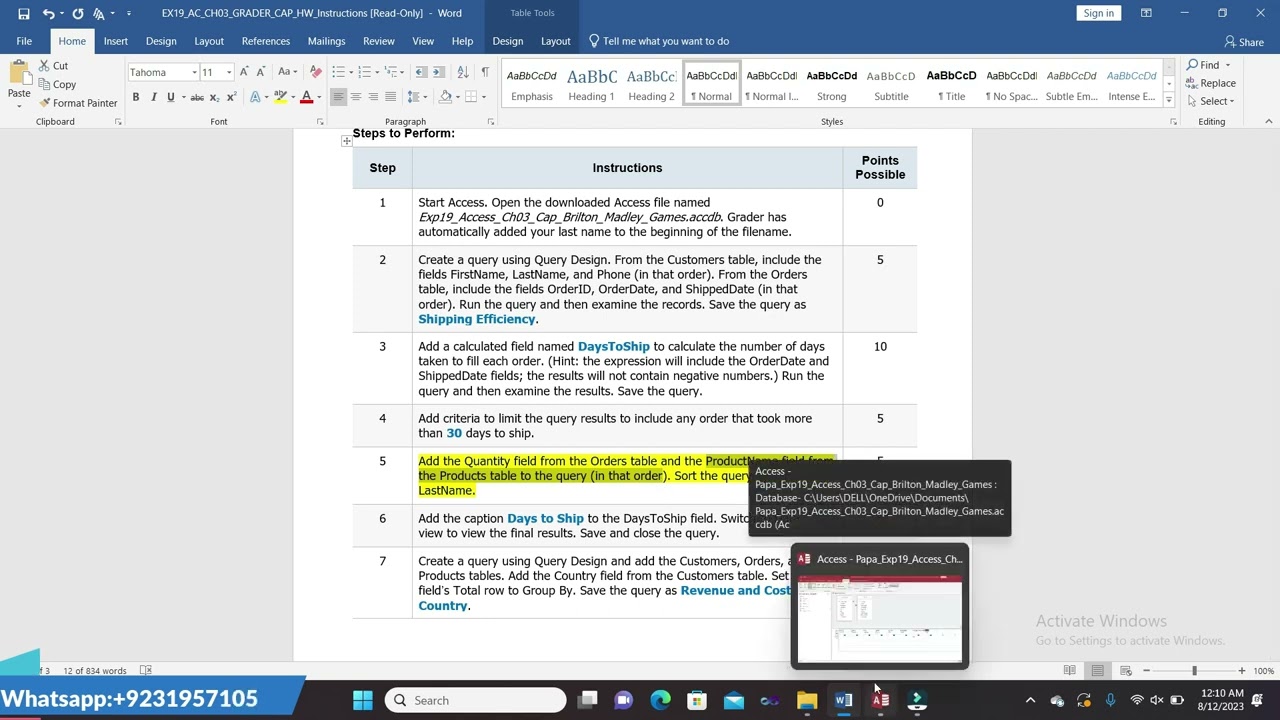
Task: Open Microsoft Edge from the taskbar
Action: tap(660, 700)
